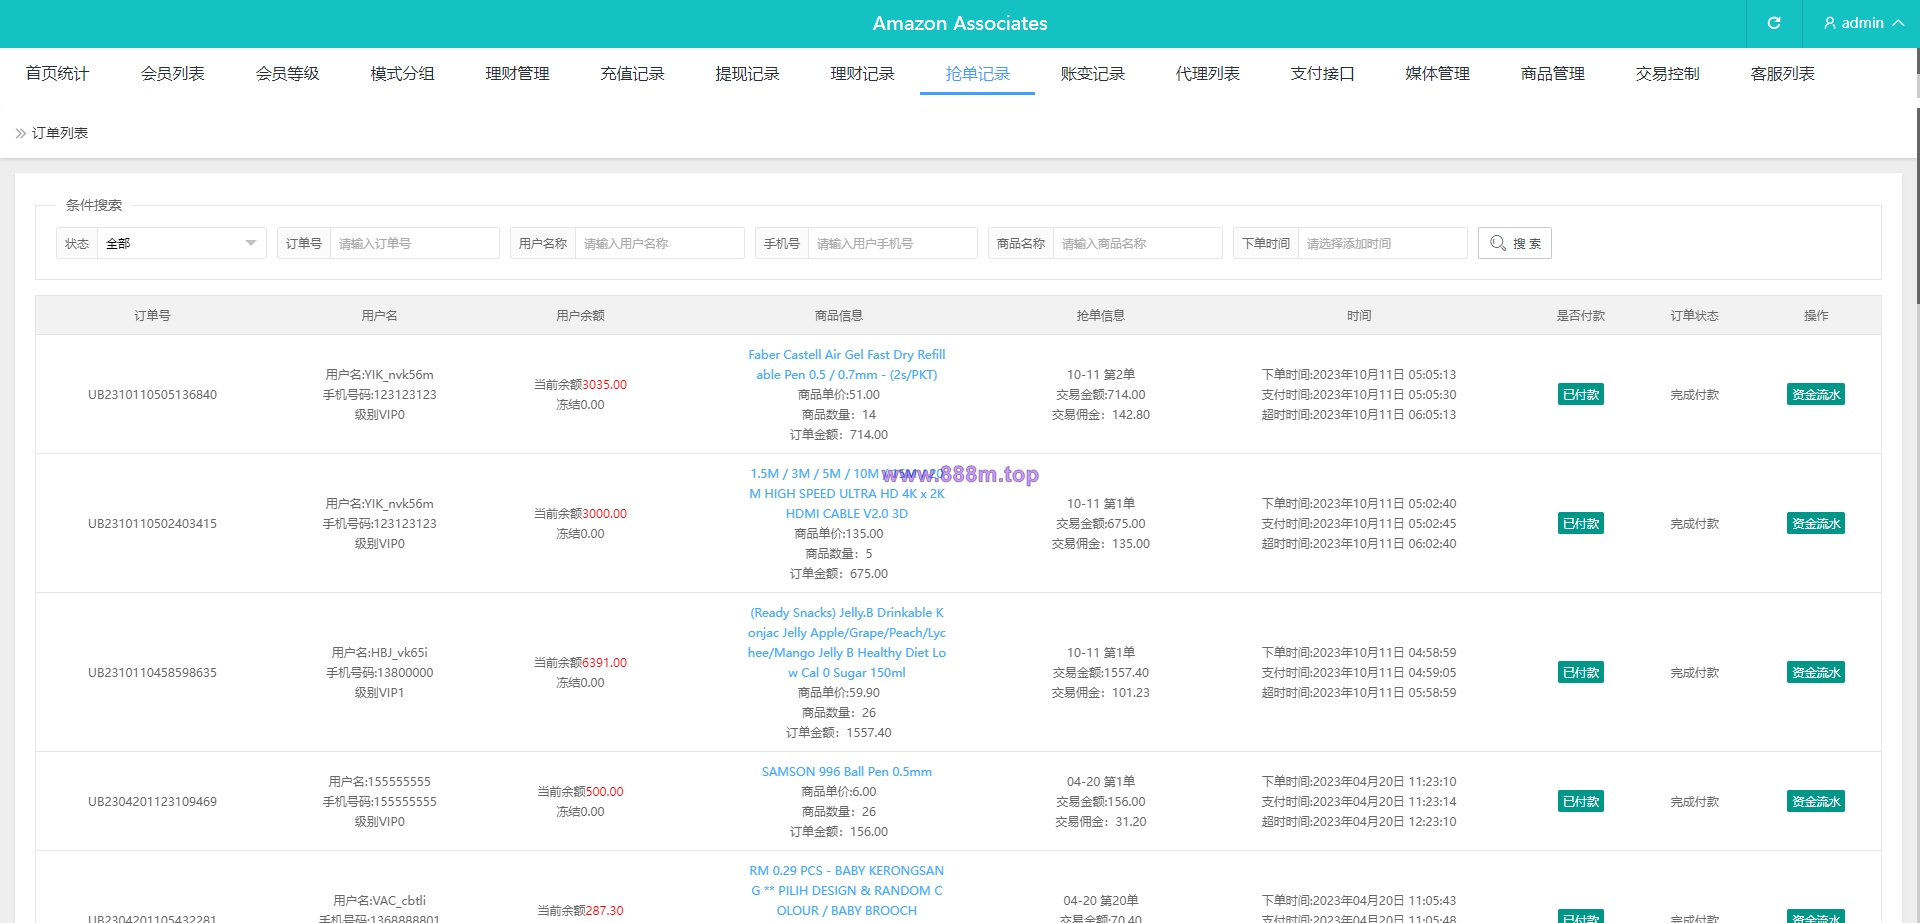The width and height of the screenshot is (1920, 923).
Task: Click username 用户名:HBJ_vk65i
Action: pos(379,653)
